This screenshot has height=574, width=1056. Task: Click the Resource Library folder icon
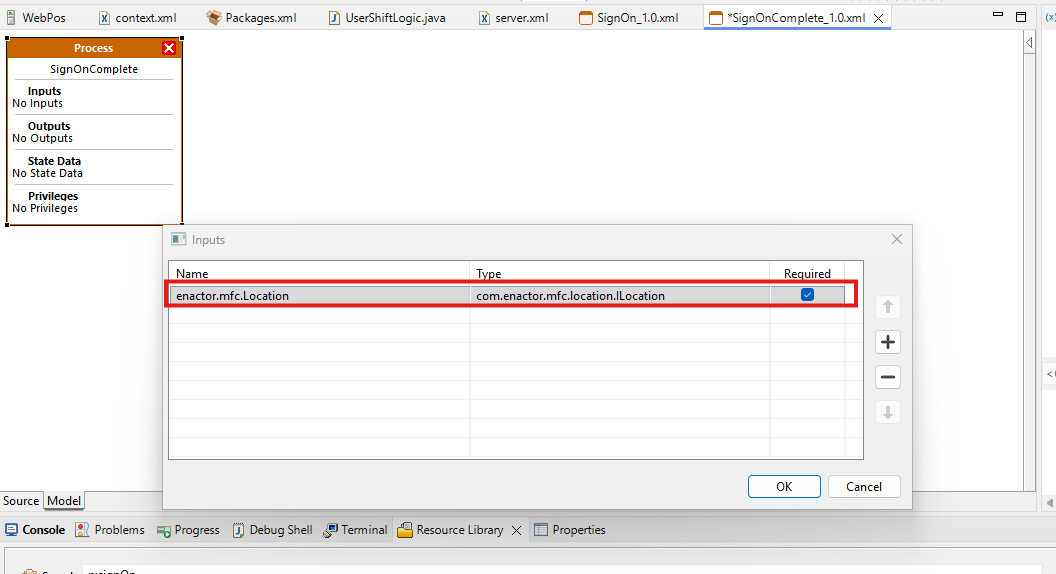pyautogui.click(x=405, y=530)
